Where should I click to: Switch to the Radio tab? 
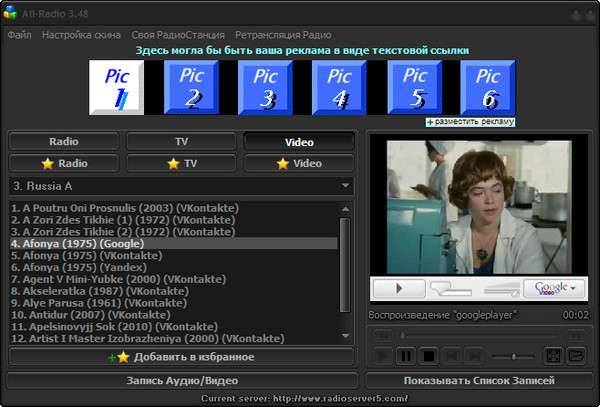point(63,142)
